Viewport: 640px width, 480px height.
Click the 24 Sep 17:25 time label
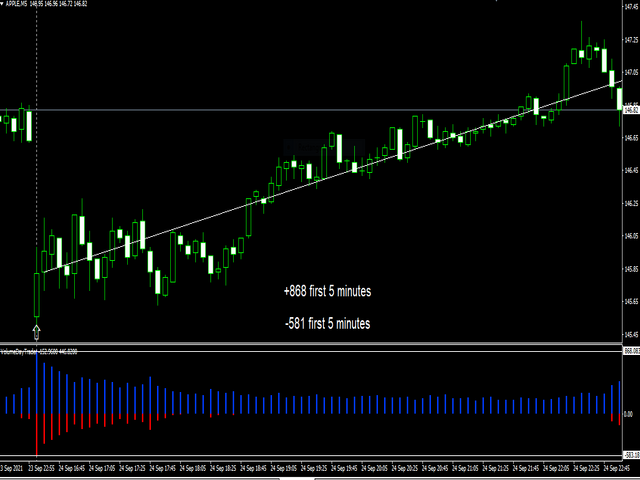tap(133, 468)
